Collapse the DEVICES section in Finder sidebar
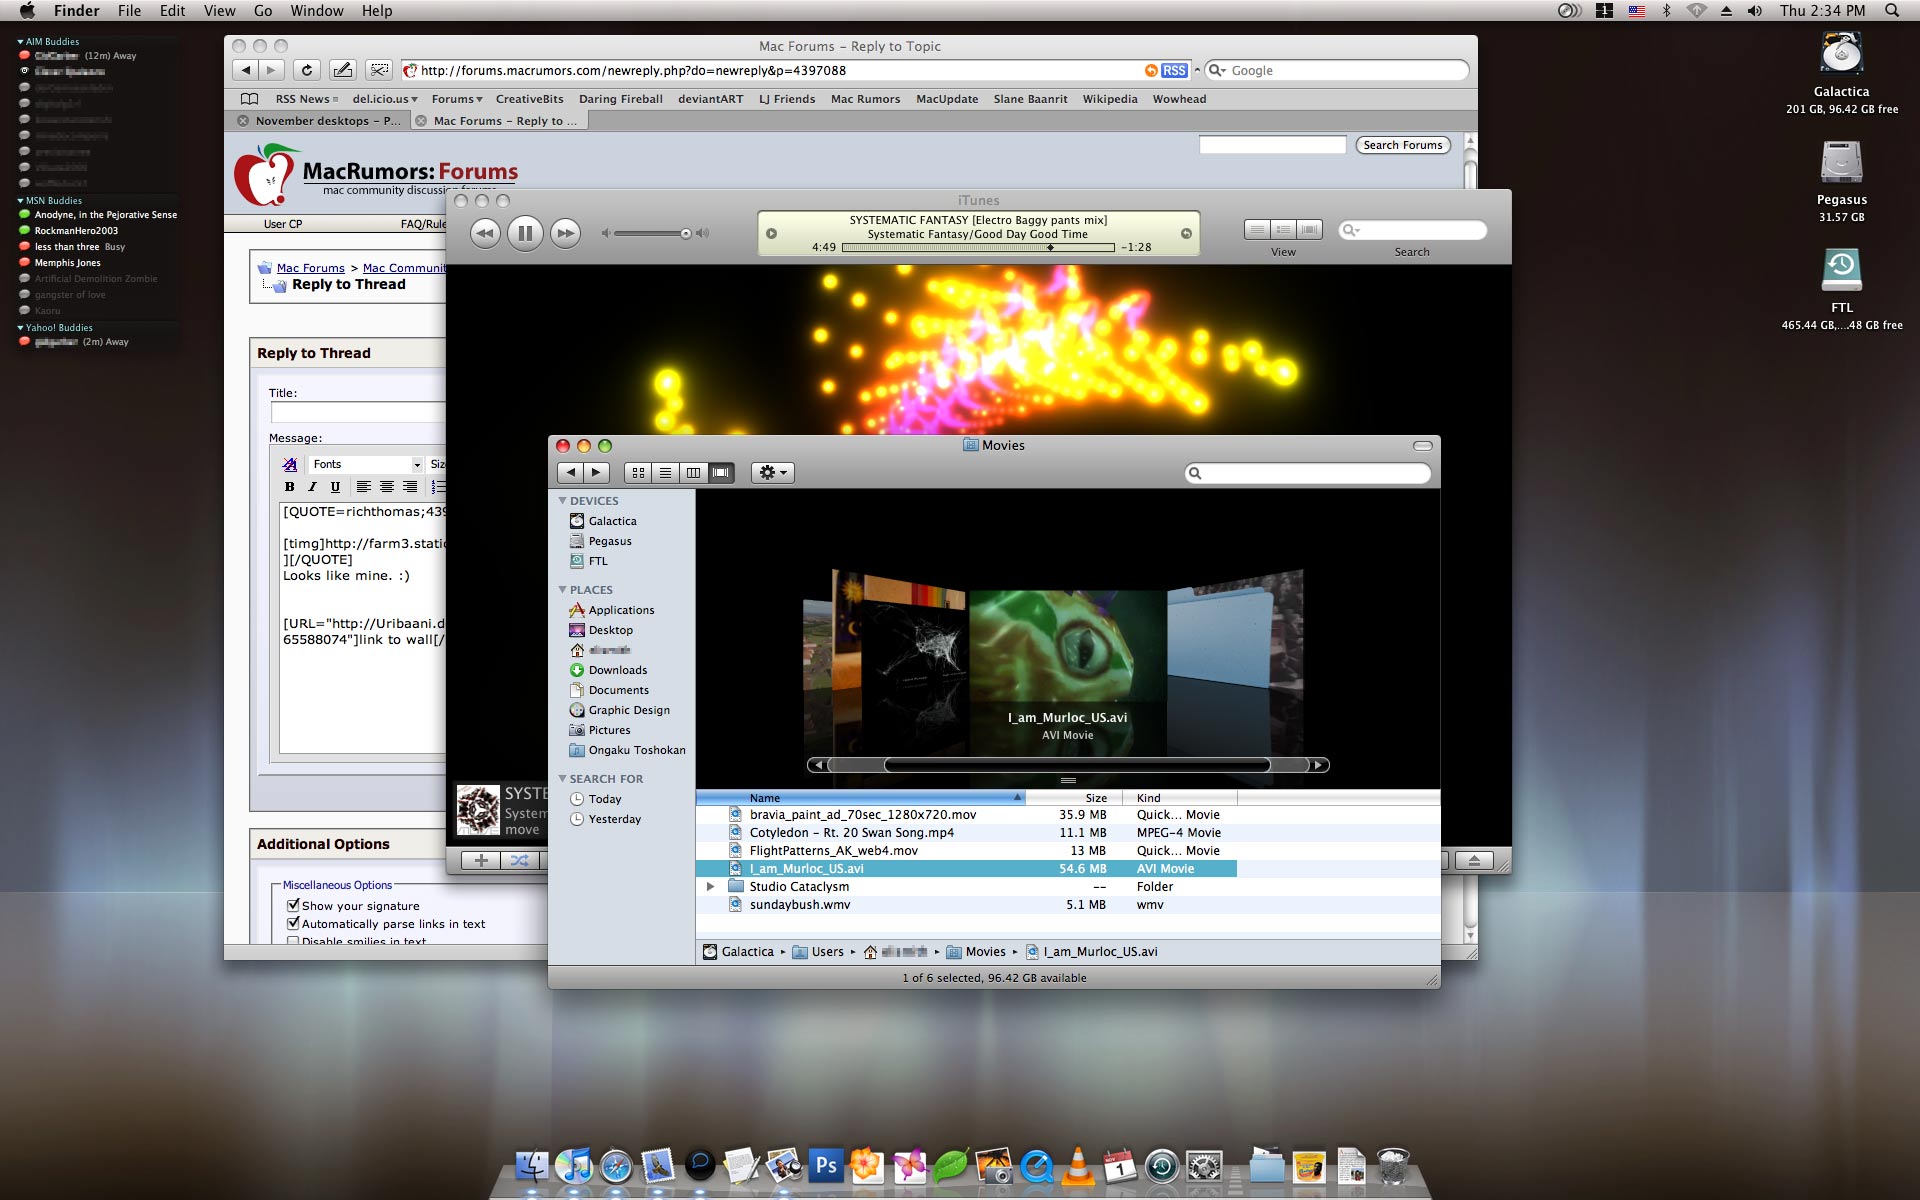1920x1200 pixels. click(x=562, y=501)
